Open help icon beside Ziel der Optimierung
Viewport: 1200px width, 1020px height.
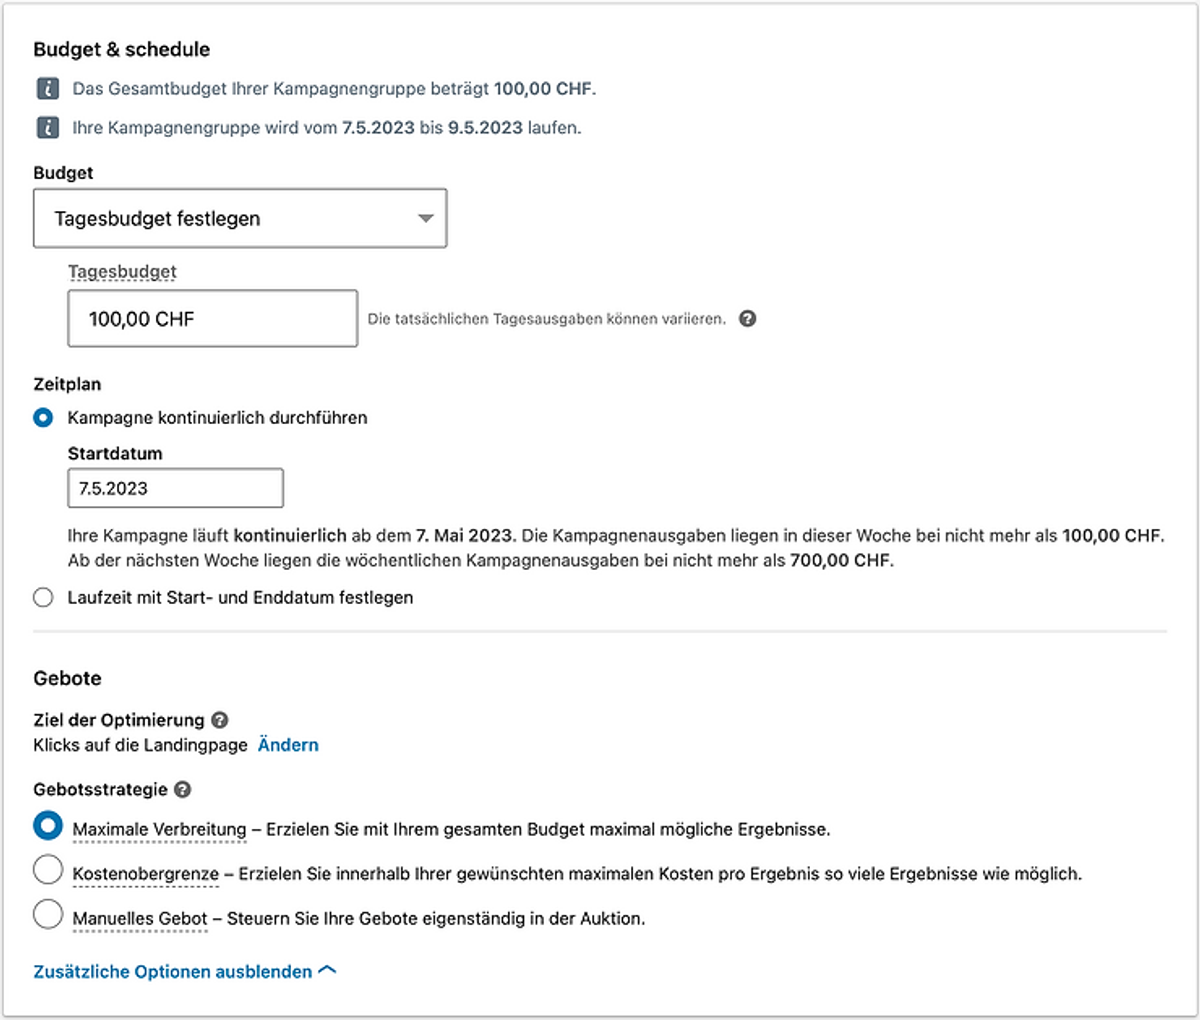[220, 720]
